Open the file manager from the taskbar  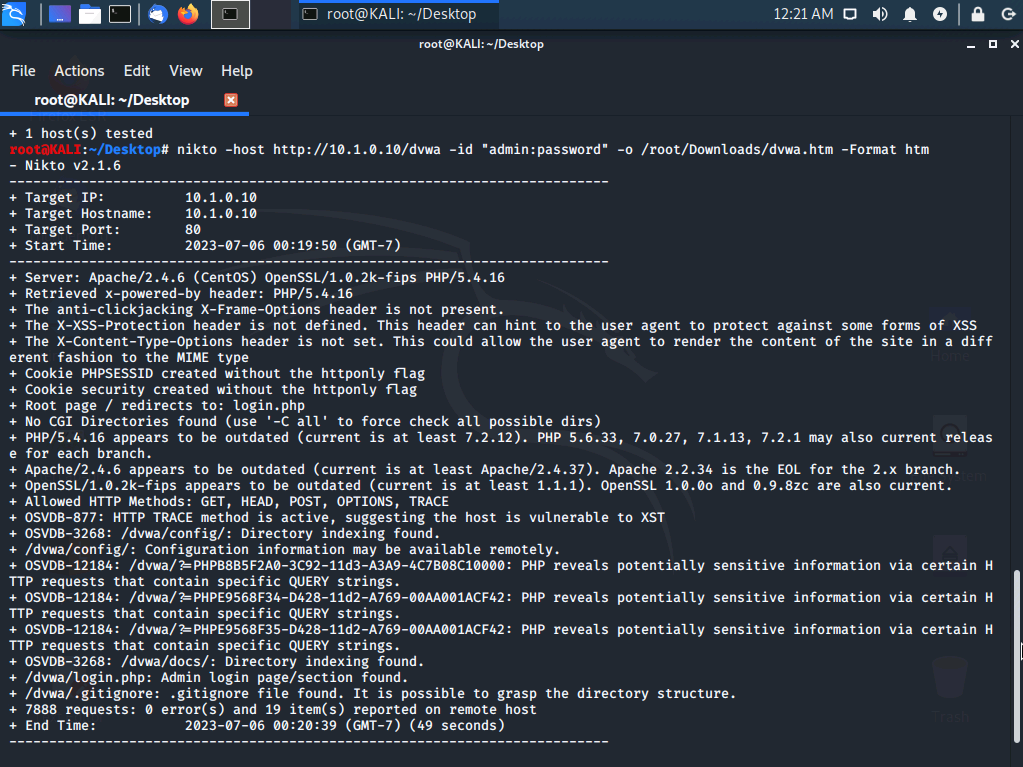(89, 14)
